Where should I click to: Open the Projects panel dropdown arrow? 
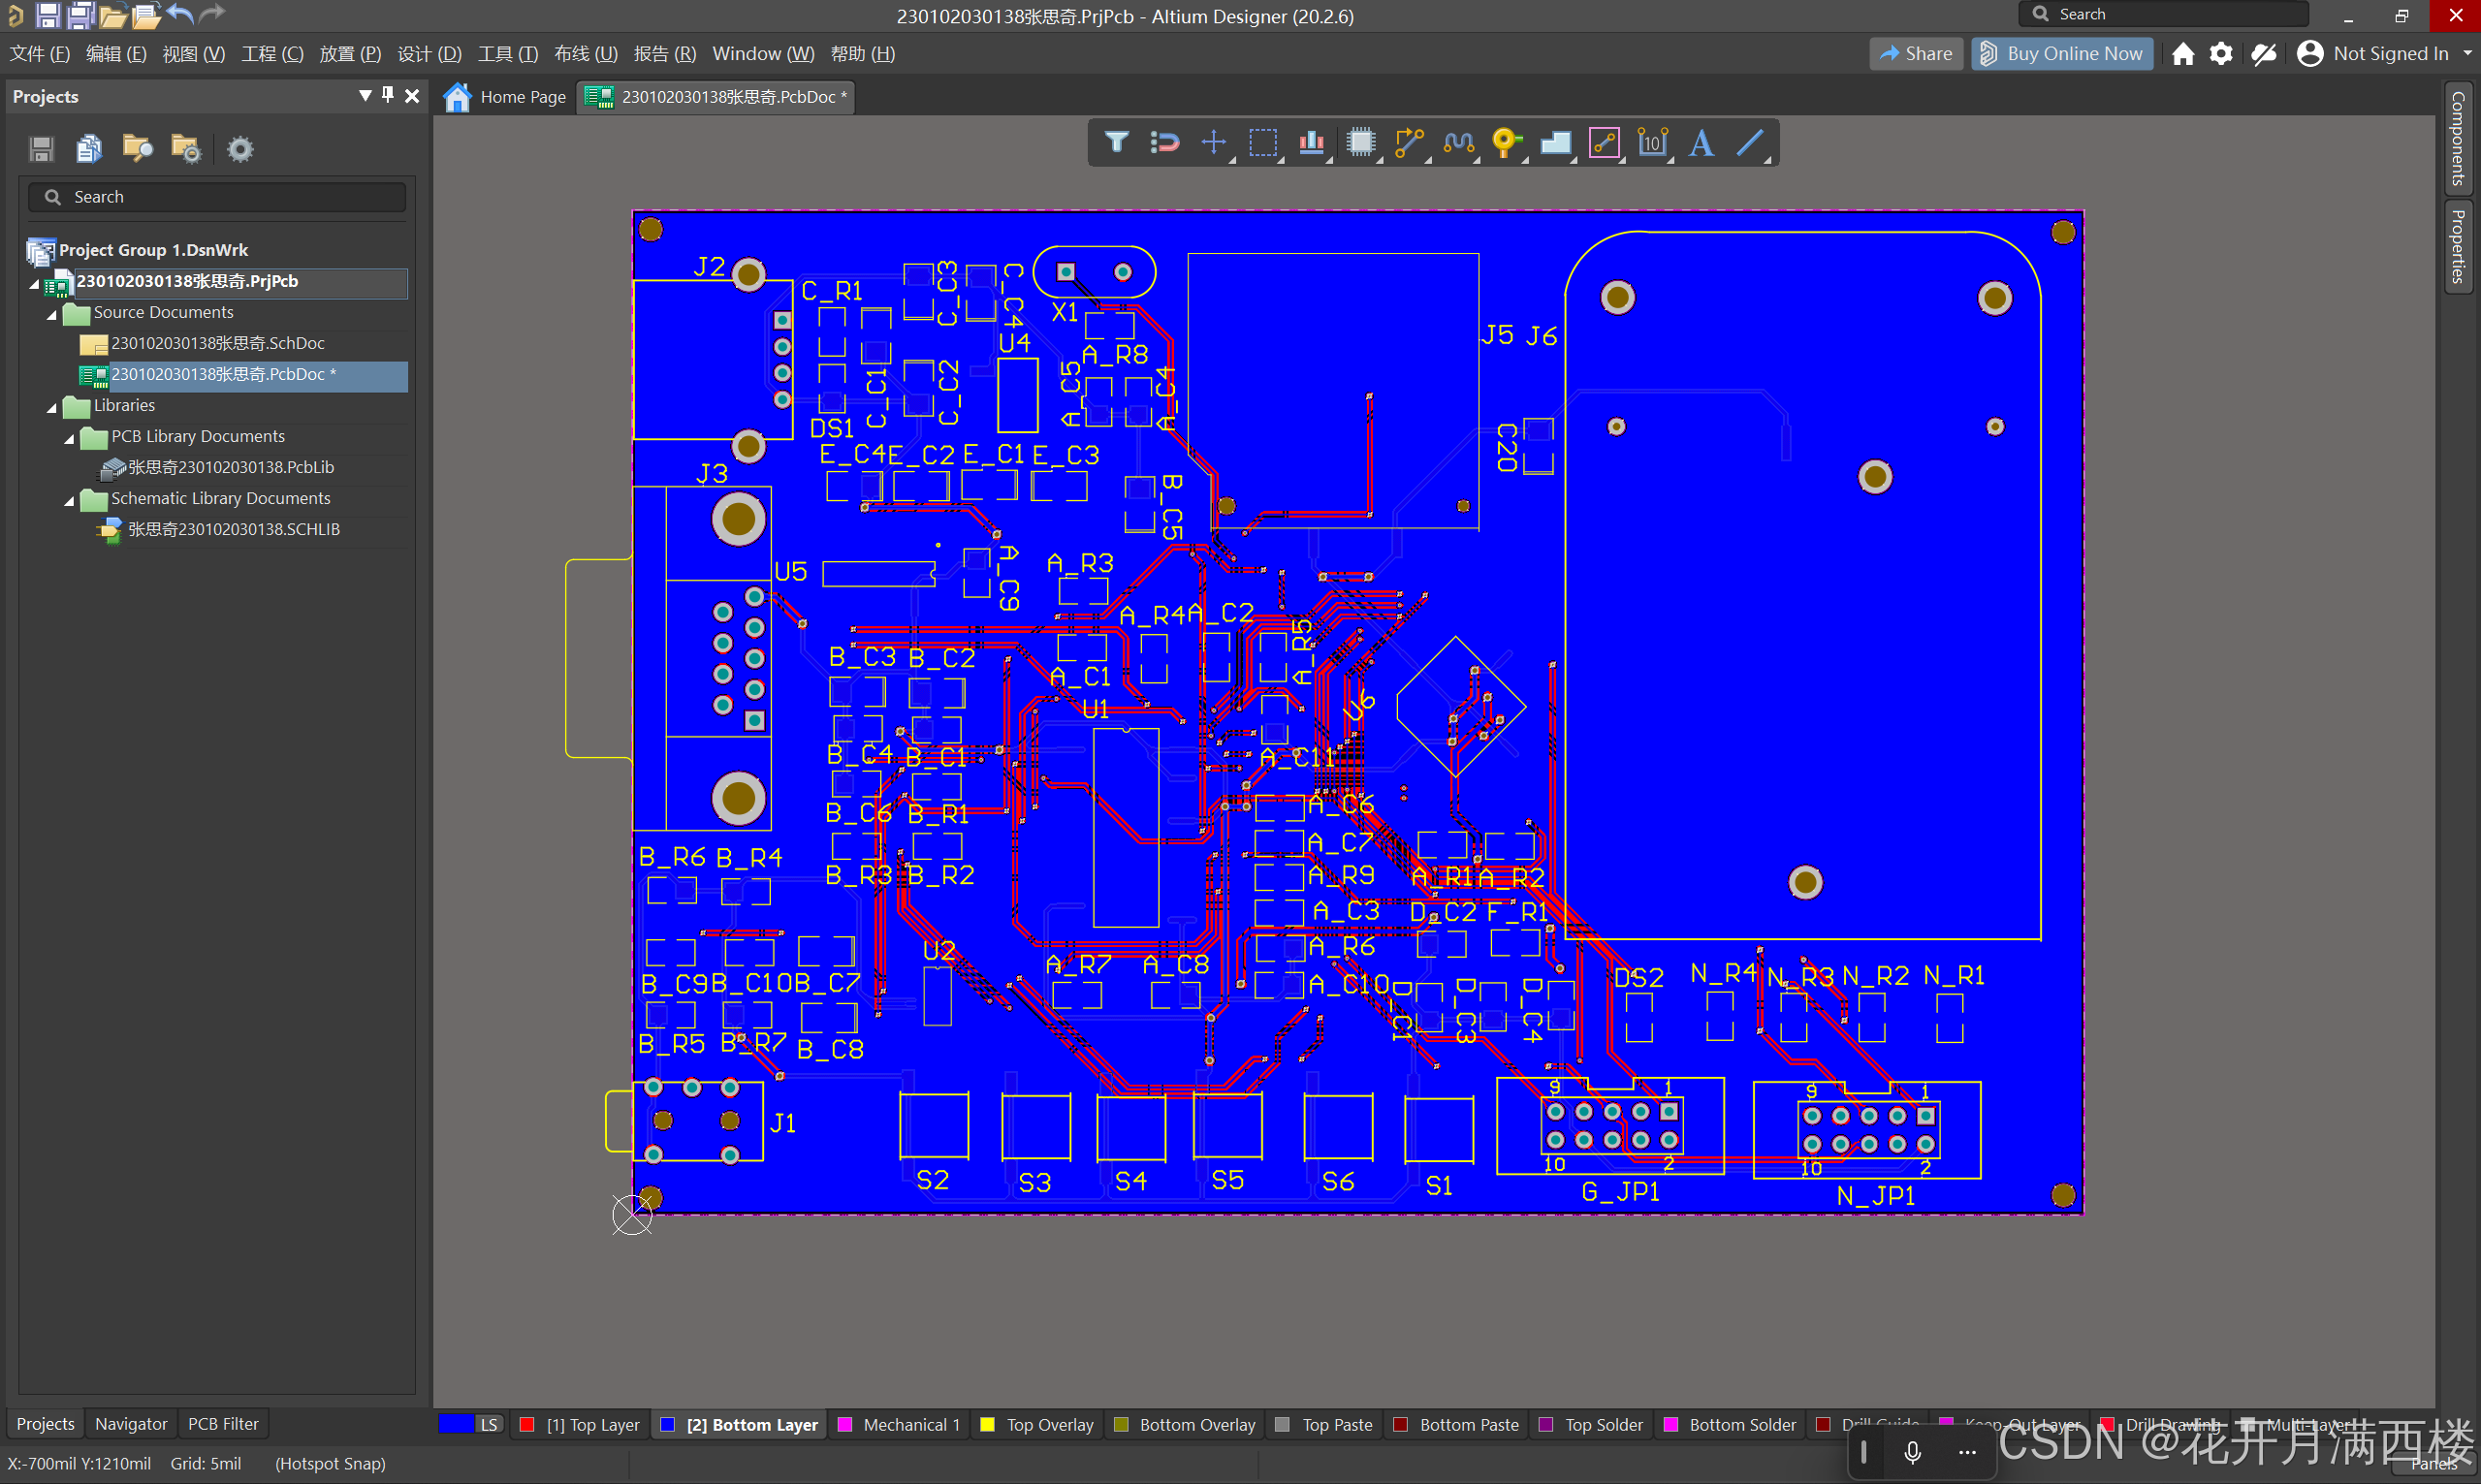365,95
